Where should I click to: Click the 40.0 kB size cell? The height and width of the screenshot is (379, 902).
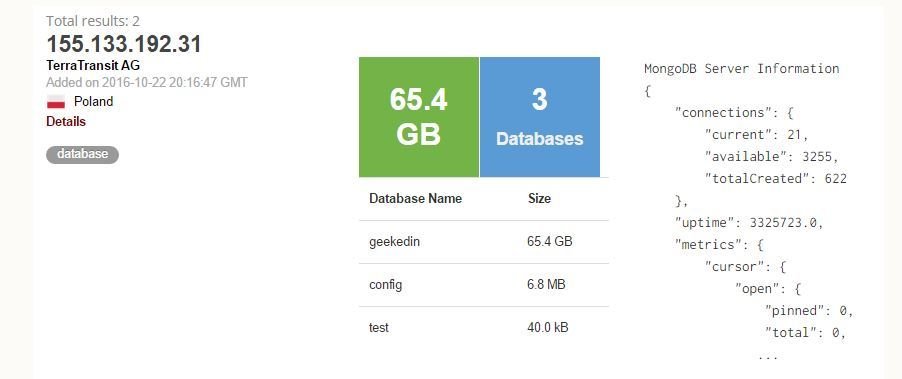coord(548,328)
